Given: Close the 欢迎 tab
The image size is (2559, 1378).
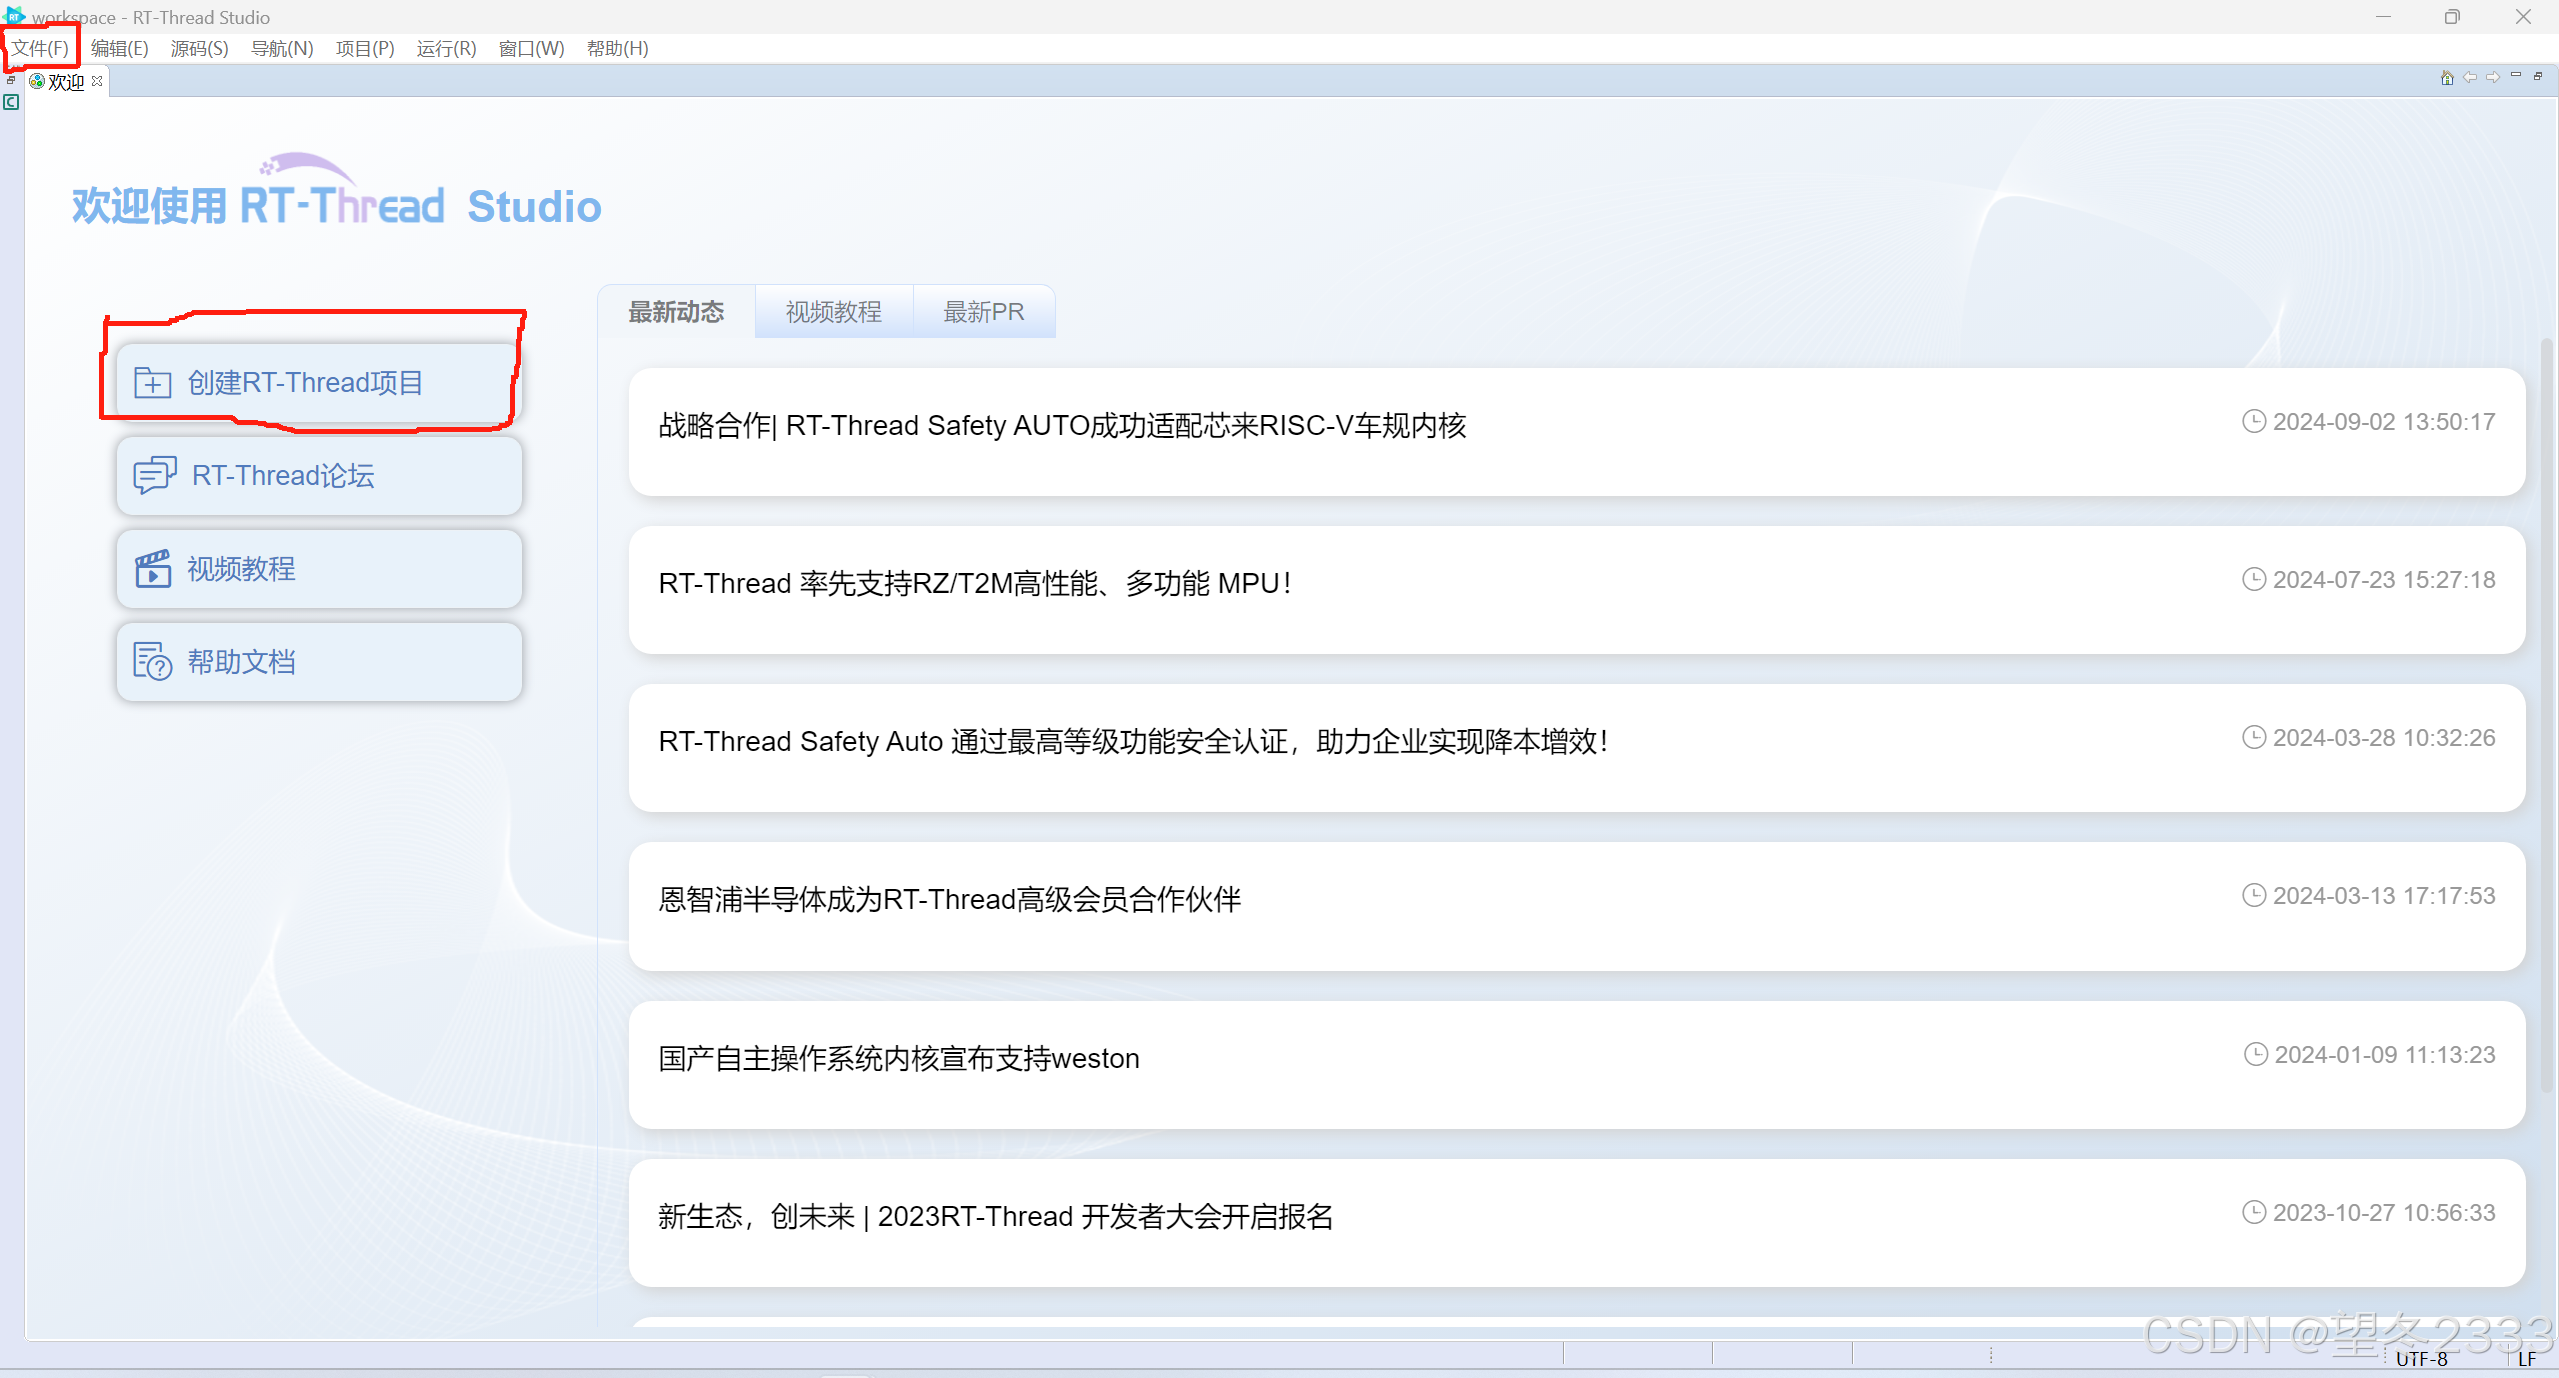Looking at the screenshot, I should point(97,81).
